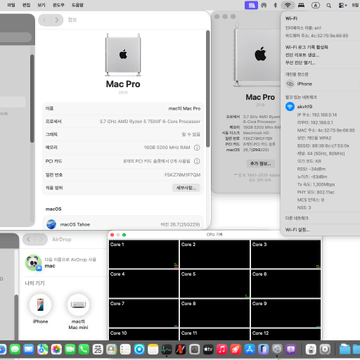The width and height of the screenshot is (360, 360).
Task: Show PCI card details info icon
Action: pyautogui.click(x=197, y=161)
